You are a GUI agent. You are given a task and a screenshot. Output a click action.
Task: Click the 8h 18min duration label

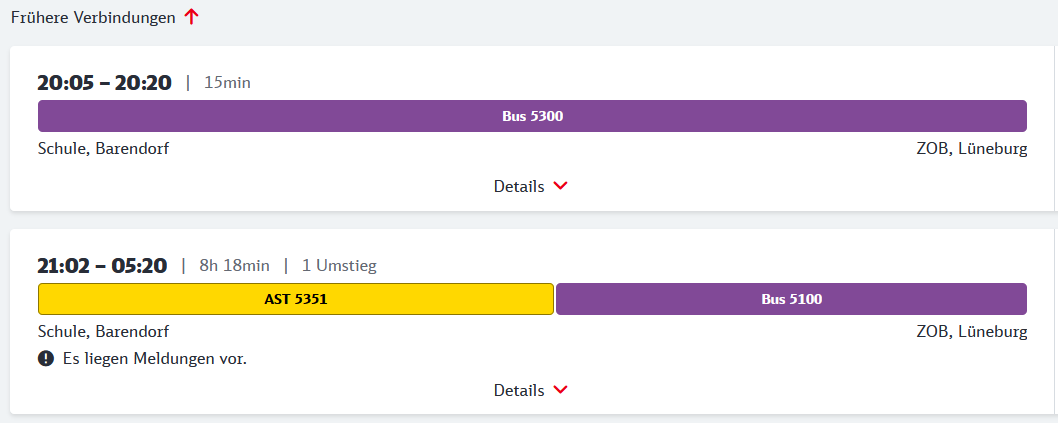(x=234, y=266)
